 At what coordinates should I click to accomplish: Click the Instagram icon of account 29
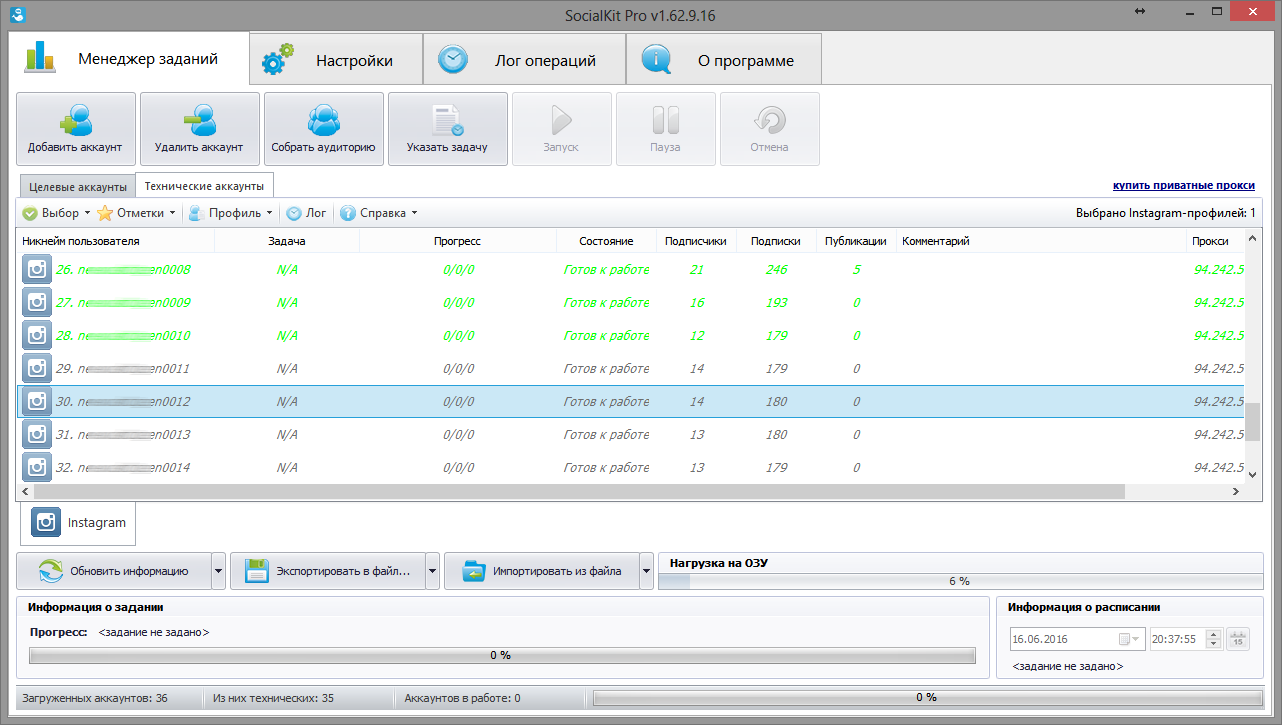37,369
